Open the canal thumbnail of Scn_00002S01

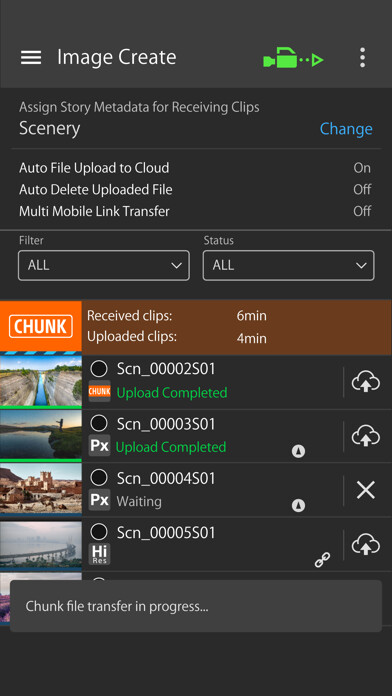pos(41,382)
